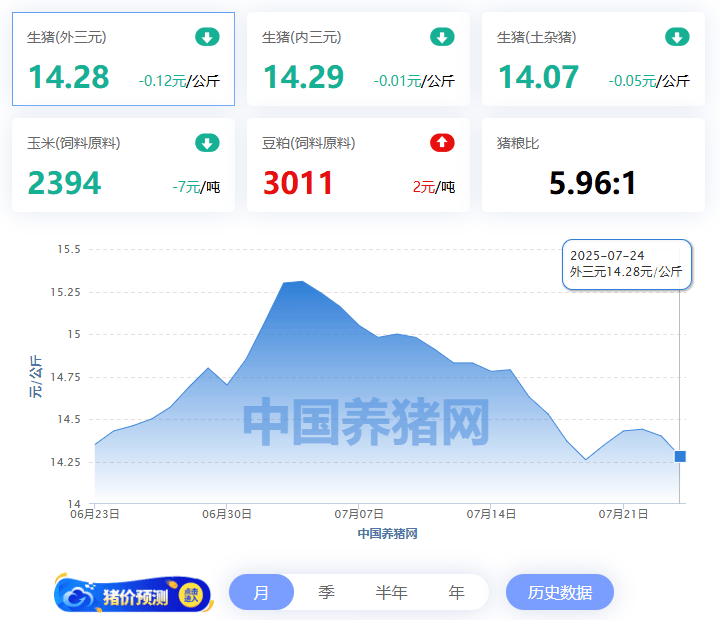The width and height of the screenshot is (720, 620).
Task: Open 历史数据 historical data
Action: coord(560,592)
